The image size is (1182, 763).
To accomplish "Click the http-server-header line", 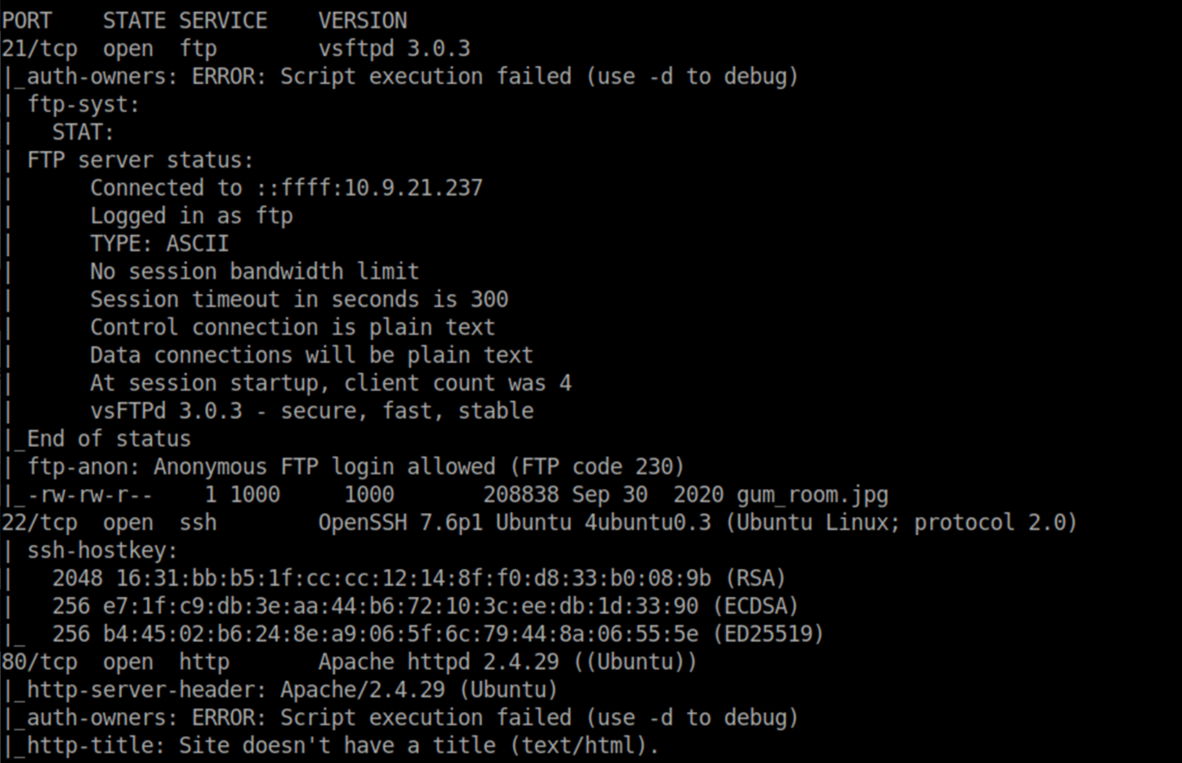I will 292,691.
